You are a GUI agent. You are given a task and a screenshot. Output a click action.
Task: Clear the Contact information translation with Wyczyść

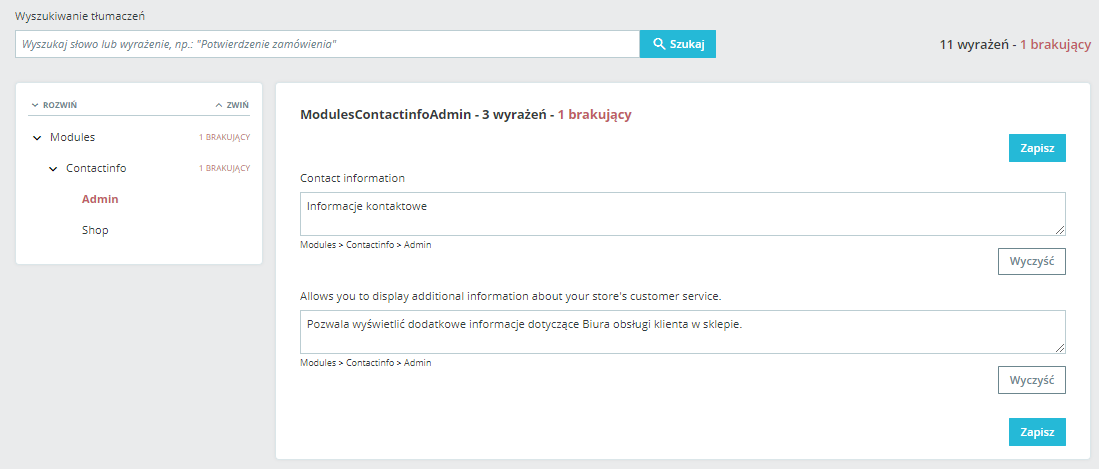[1031, 261]
